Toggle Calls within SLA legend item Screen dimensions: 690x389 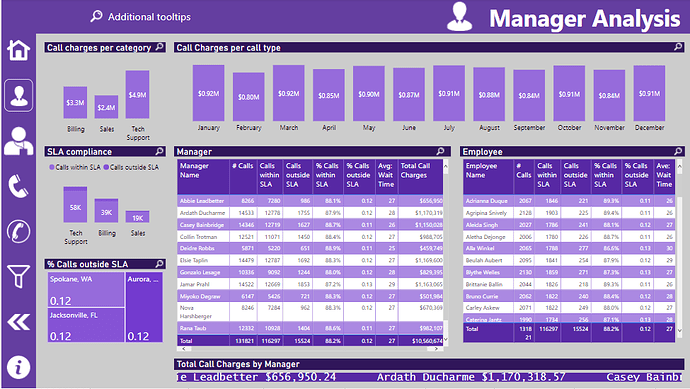tap(75, 167)
